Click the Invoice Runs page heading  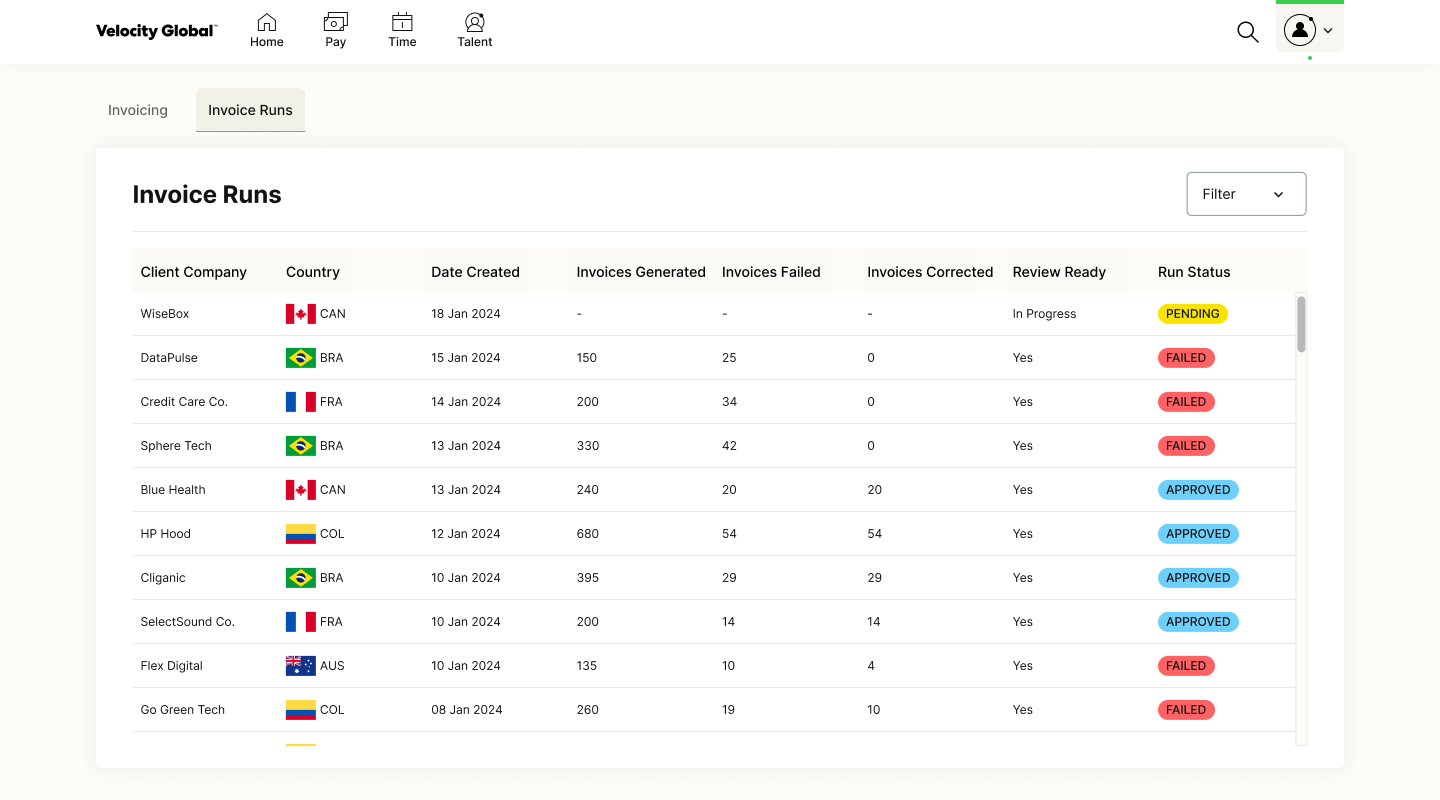207,195
